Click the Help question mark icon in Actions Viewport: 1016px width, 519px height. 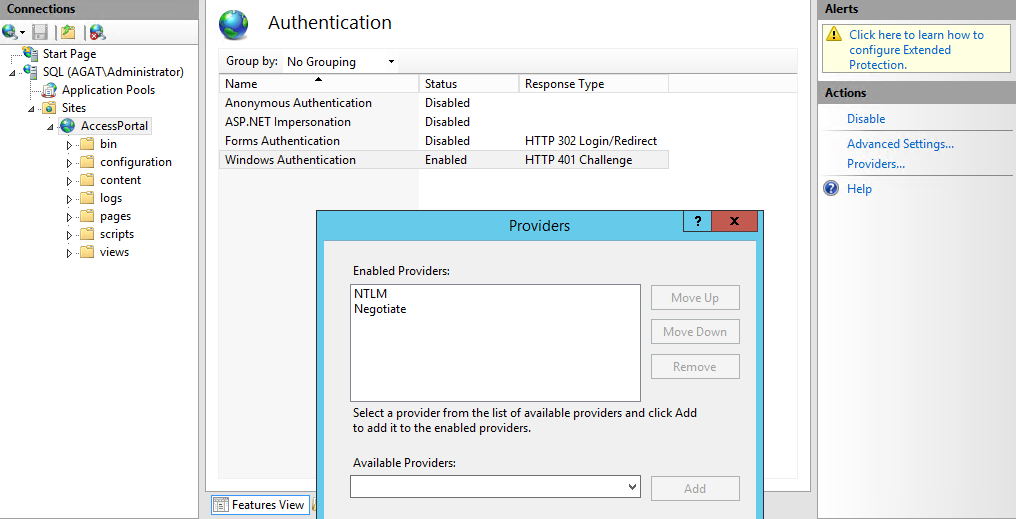tap(831, 189)
